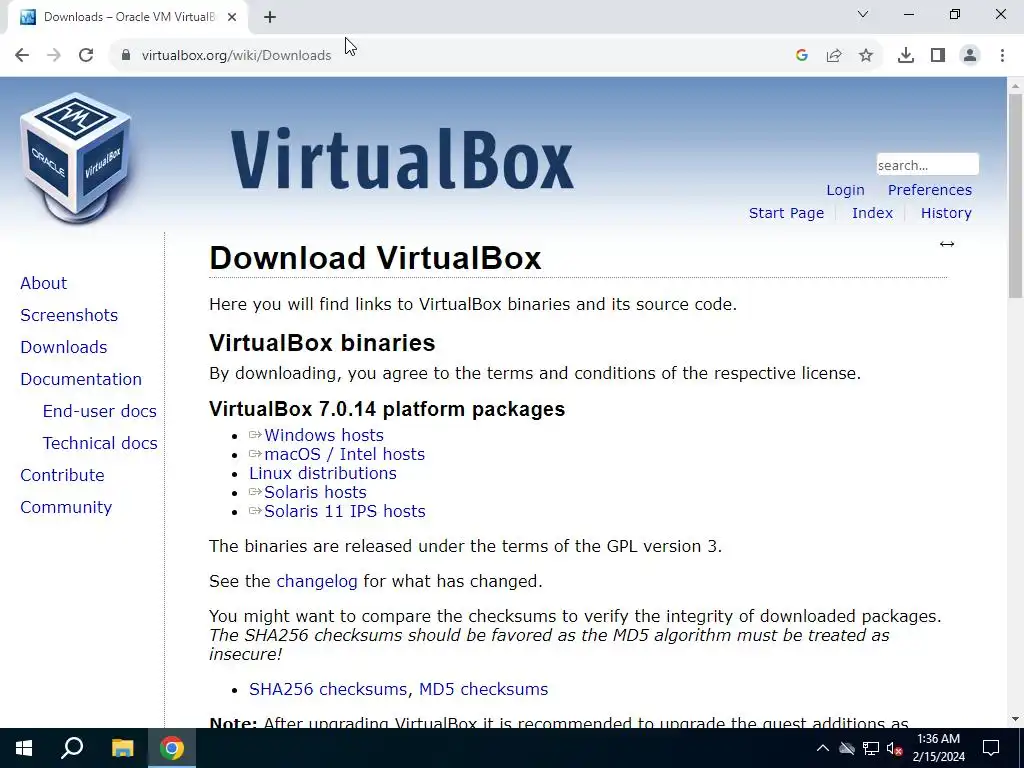Open Contribute in the sidebar
Image resolution: width=1024 pixels, height=768 pixels.
tap(62, 475)
